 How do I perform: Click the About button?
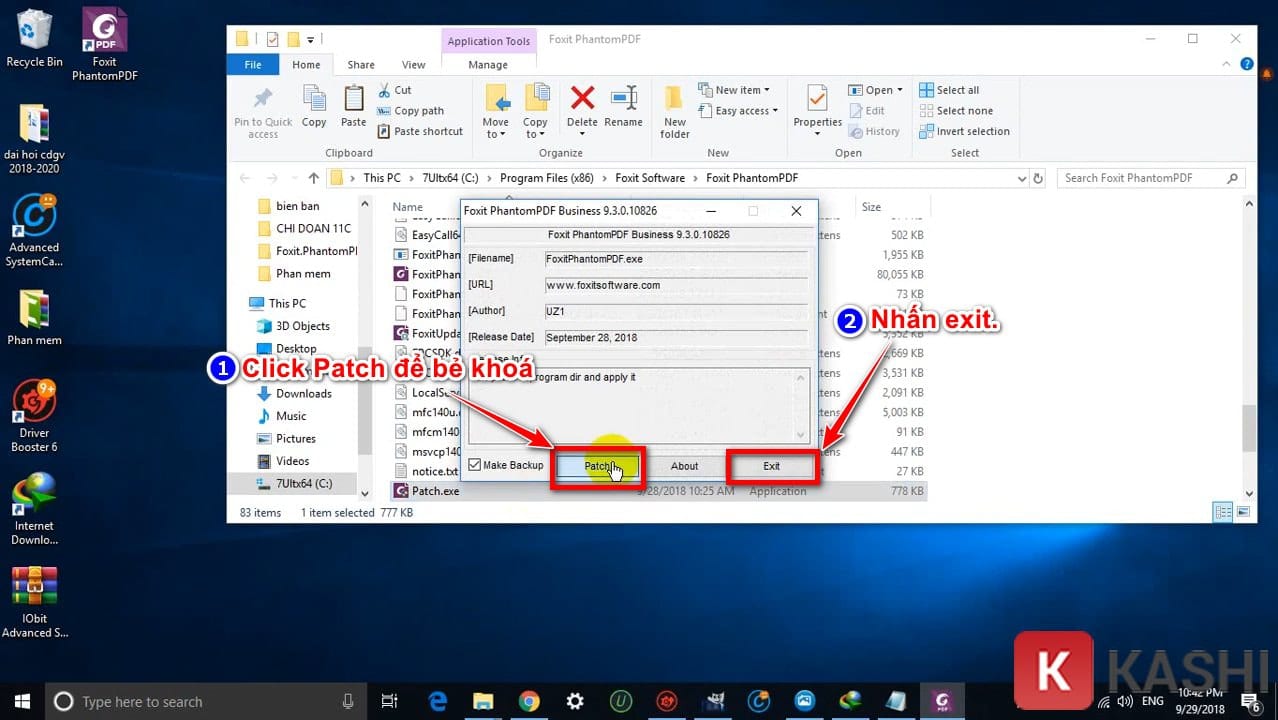click(x=684, y=466)
